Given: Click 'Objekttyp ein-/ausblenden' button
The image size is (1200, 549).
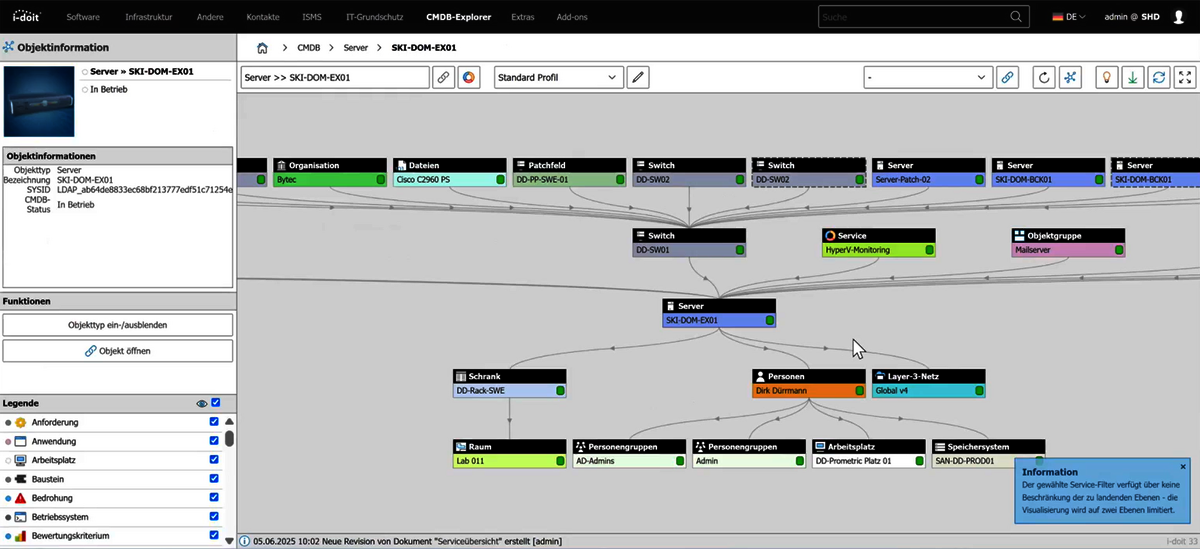Looking at the screenshot, I should 117,325.
